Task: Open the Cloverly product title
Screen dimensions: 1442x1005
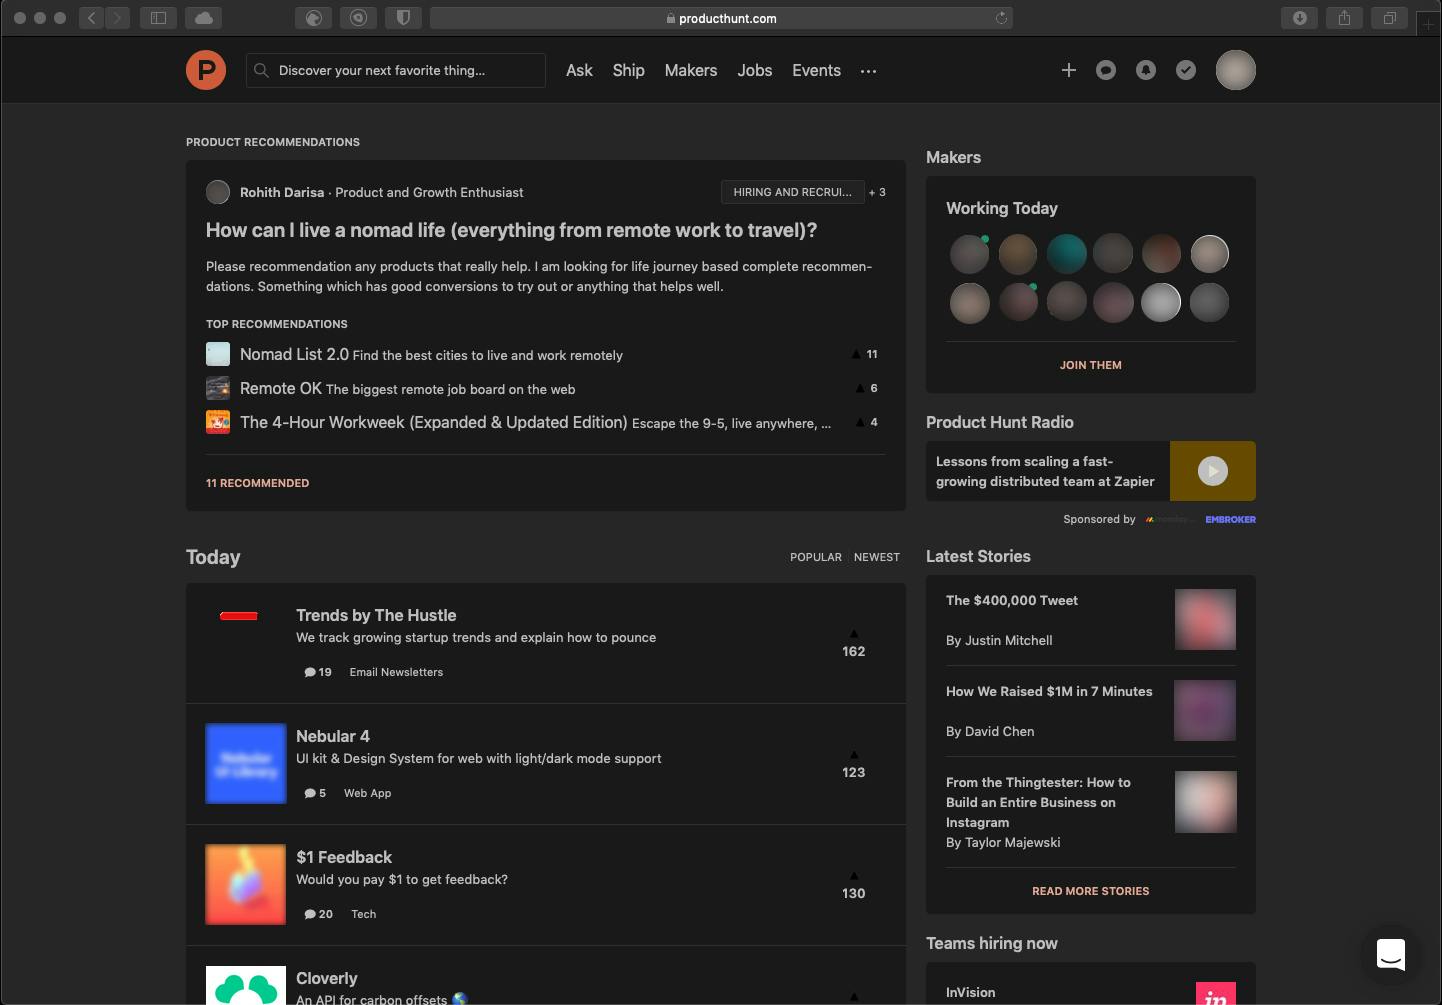Action: (x=326, y=978)
